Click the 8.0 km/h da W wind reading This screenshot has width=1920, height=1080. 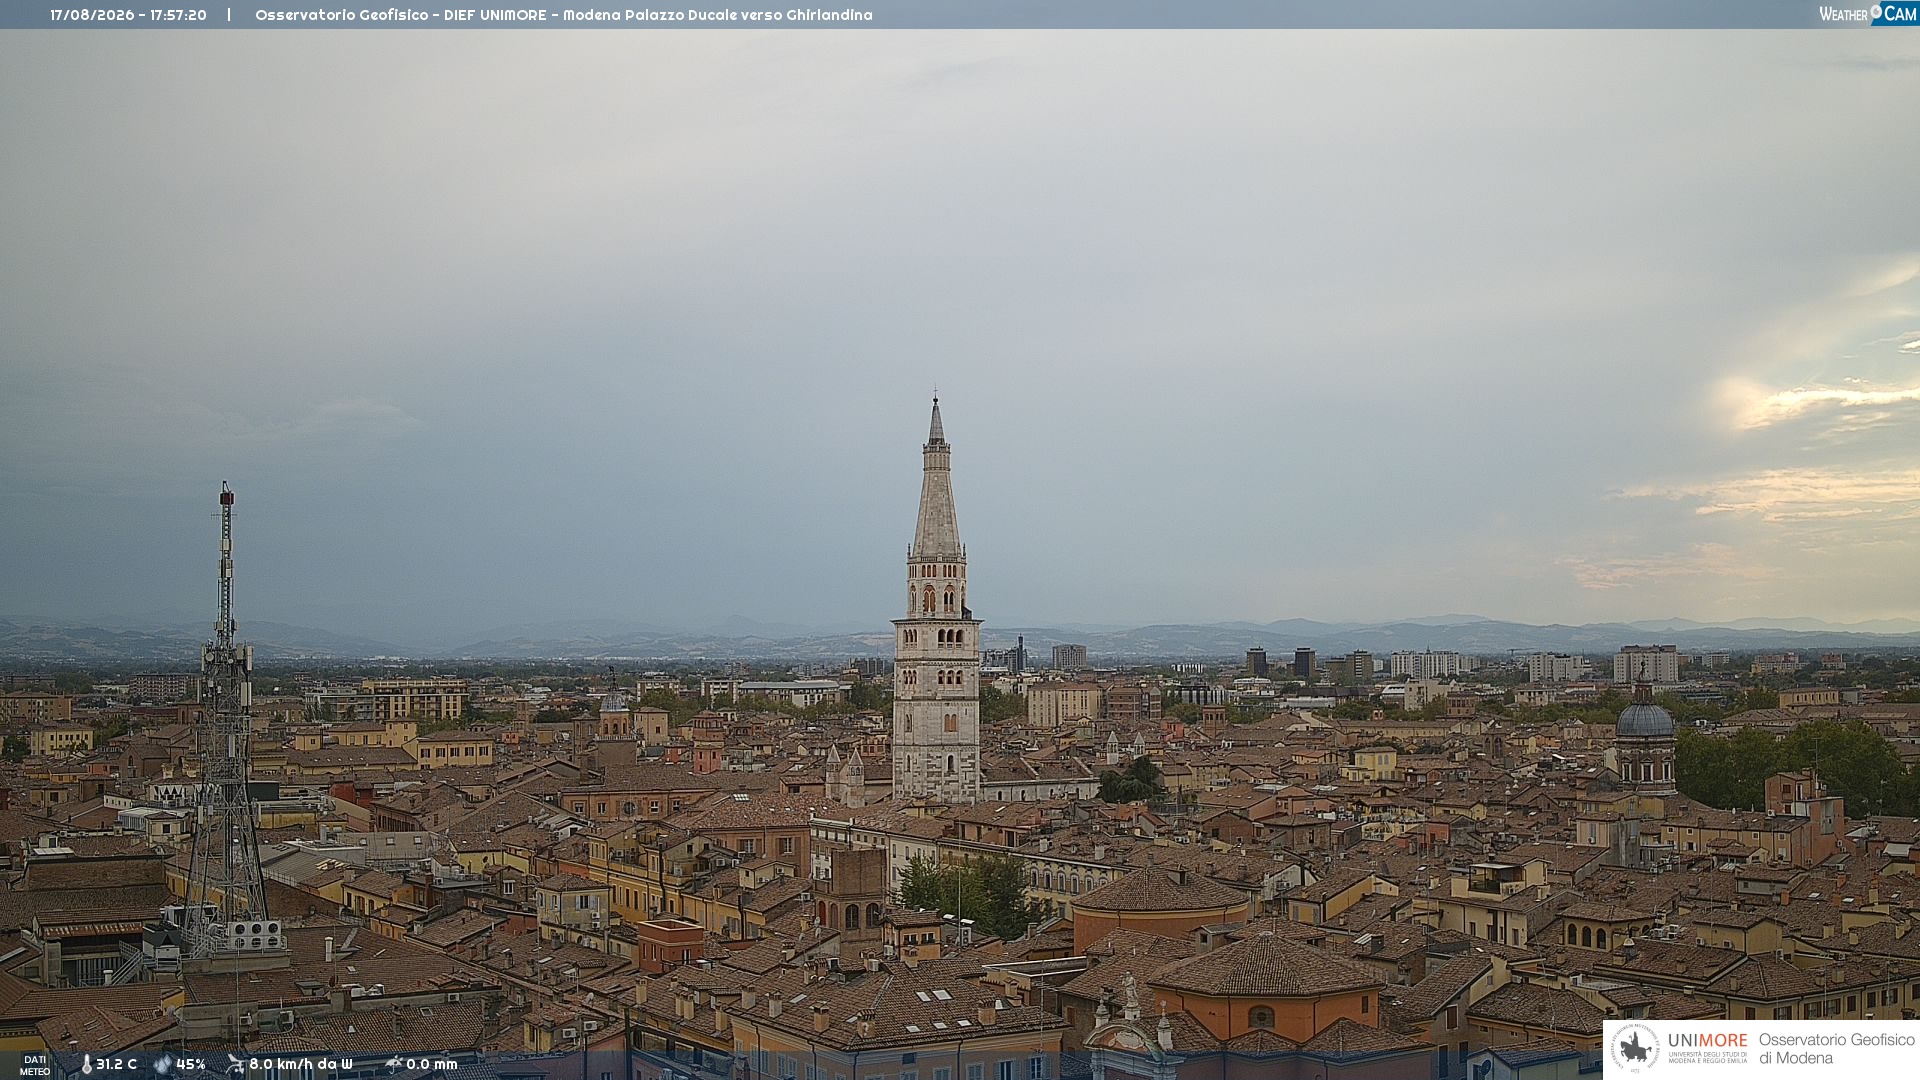[x=301, y=1064]
